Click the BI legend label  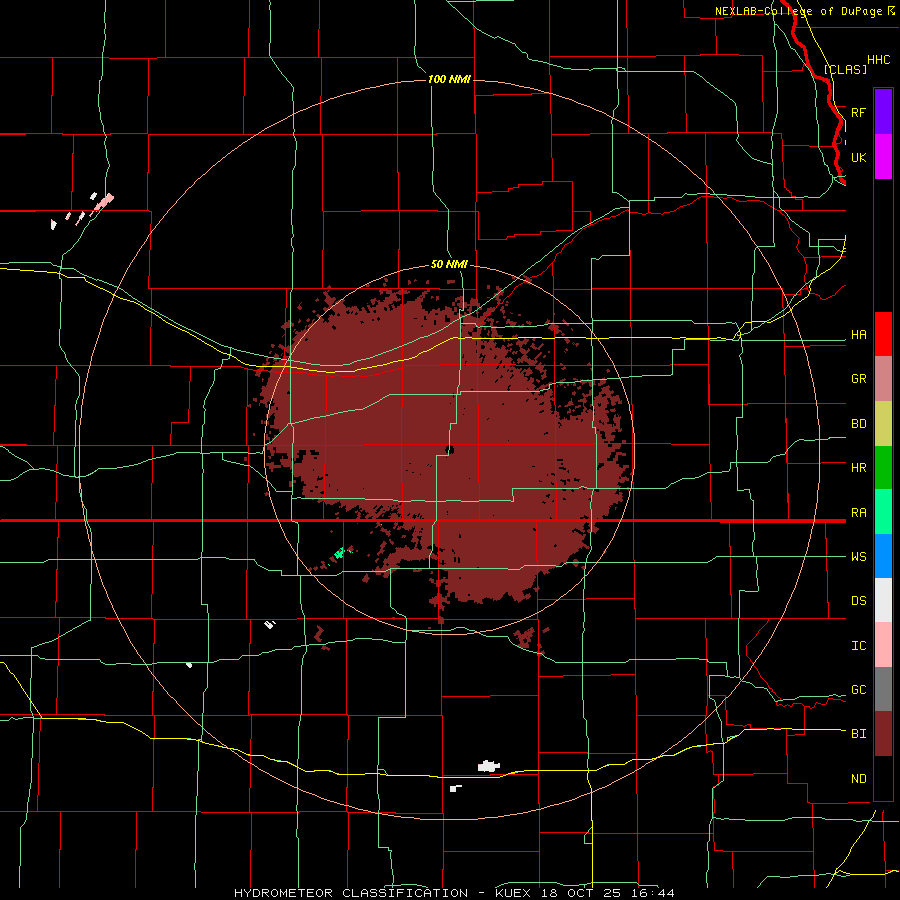point(858,734)
